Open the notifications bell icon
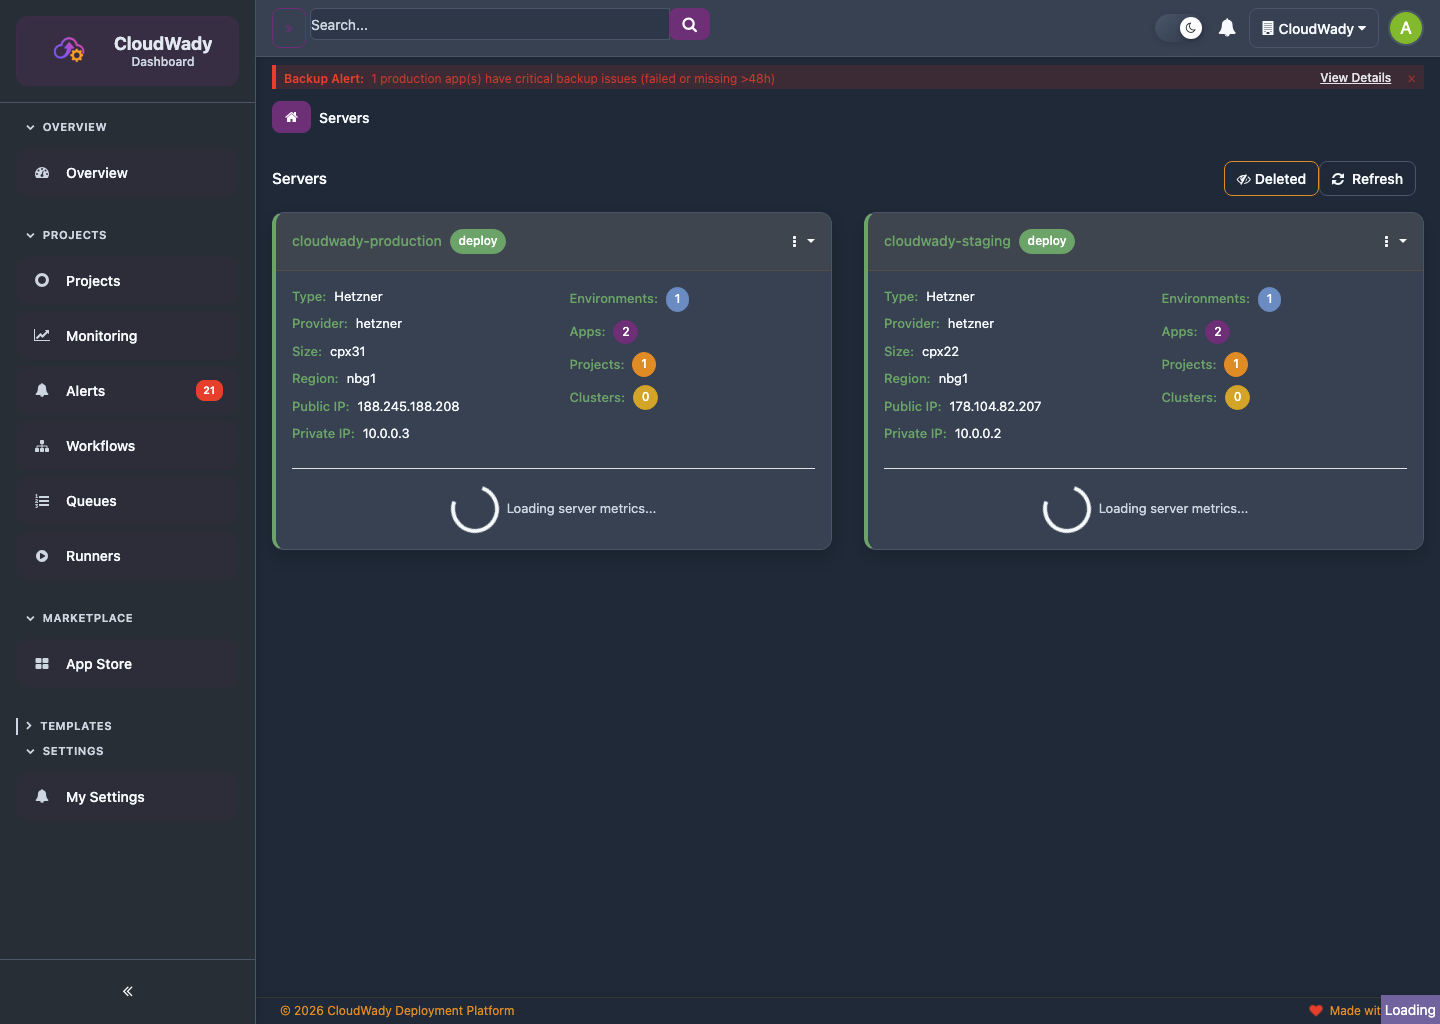 (x=1227, y=28)
